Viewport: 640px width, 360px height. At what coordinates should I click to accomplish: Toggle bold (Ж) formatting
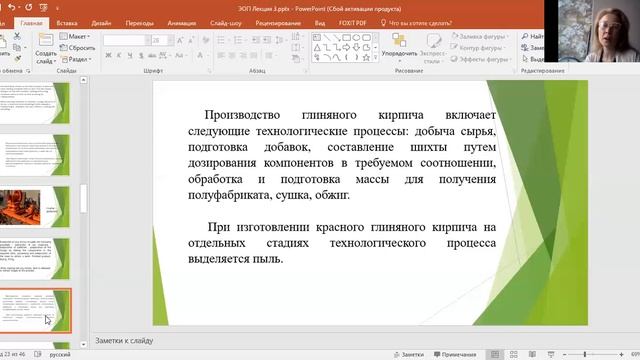pyautogui.click(x=108, y=56)
